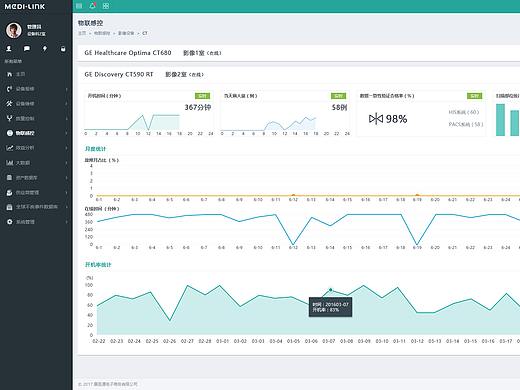Click the PACS system count label

[x=466, y=124]
